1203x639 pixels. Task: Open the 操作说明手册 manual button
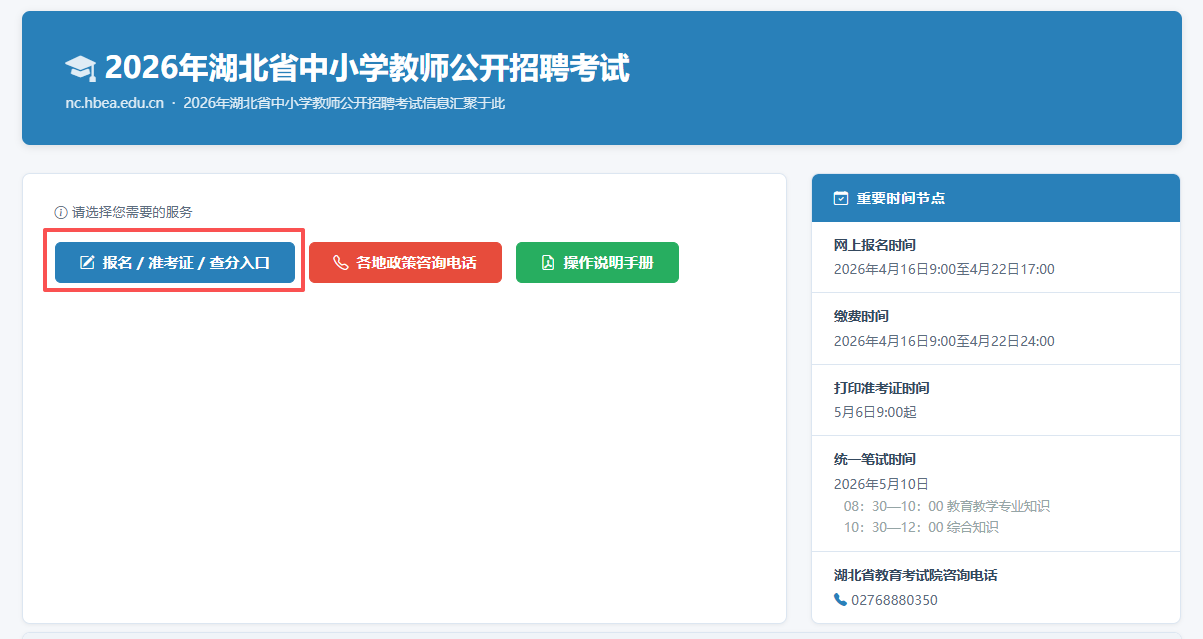597,263
